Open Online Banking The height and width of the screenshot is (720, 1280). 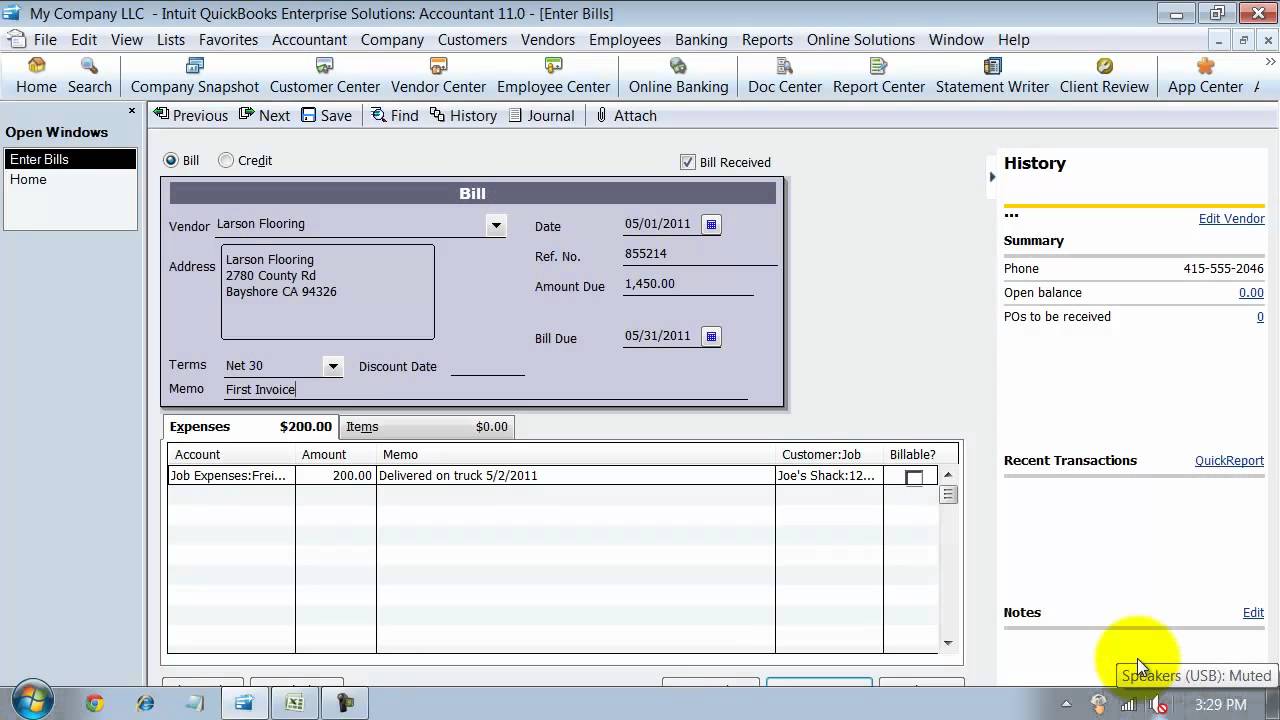point(678,77)
